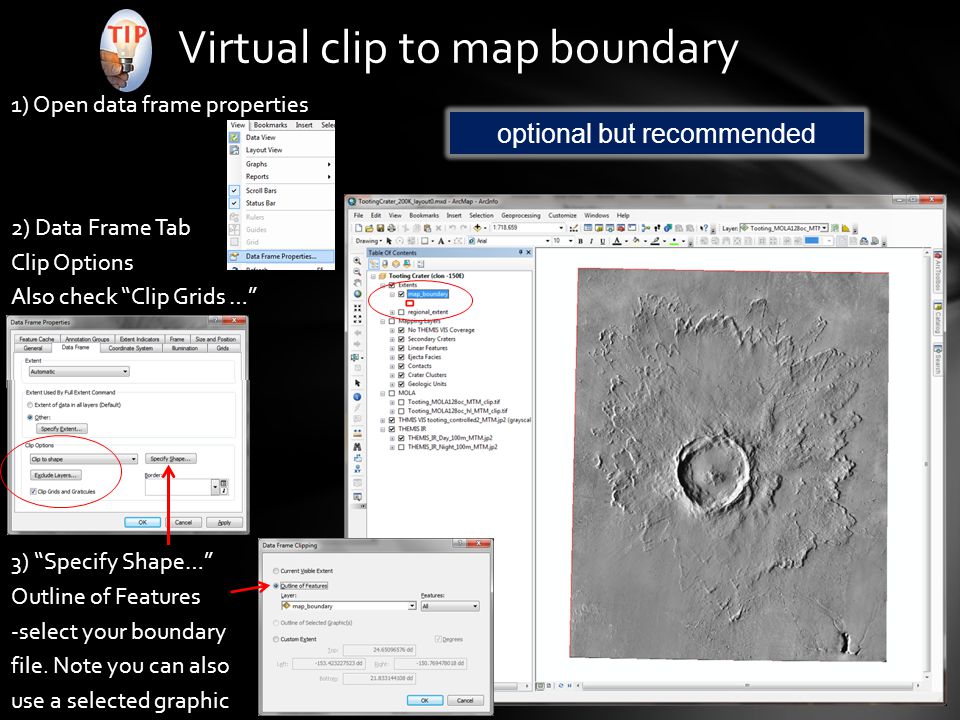Click the Open folder icon in ArcMap toolbar

pos(369,228)
